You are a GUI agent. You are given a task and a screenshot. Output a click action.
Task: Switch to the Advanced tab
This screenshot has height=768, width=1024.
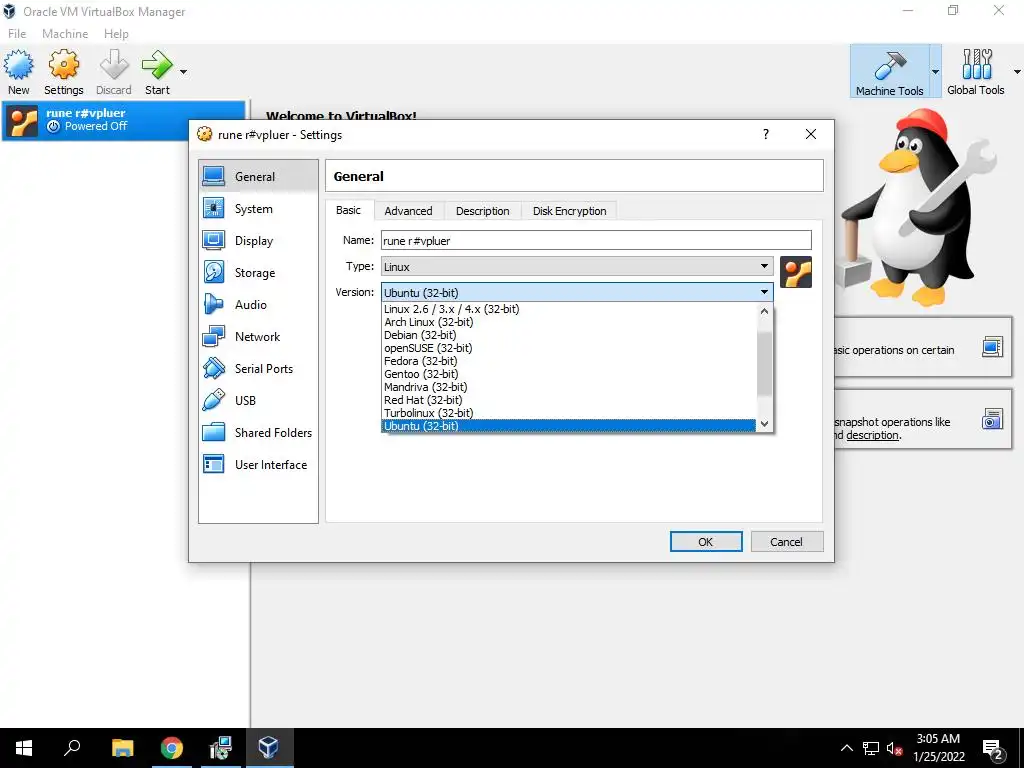[x=408, y=211]
